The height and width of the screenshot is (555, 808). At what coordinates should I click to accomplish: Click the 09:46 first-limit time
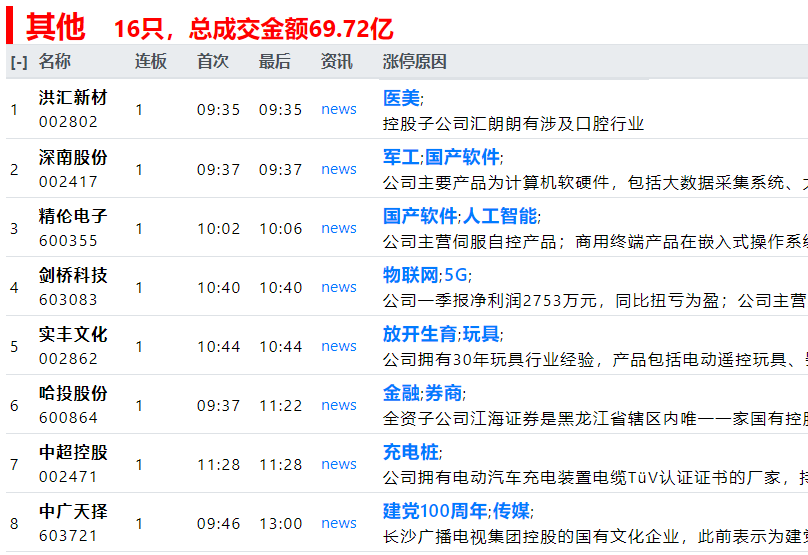(x=218, y=524)
